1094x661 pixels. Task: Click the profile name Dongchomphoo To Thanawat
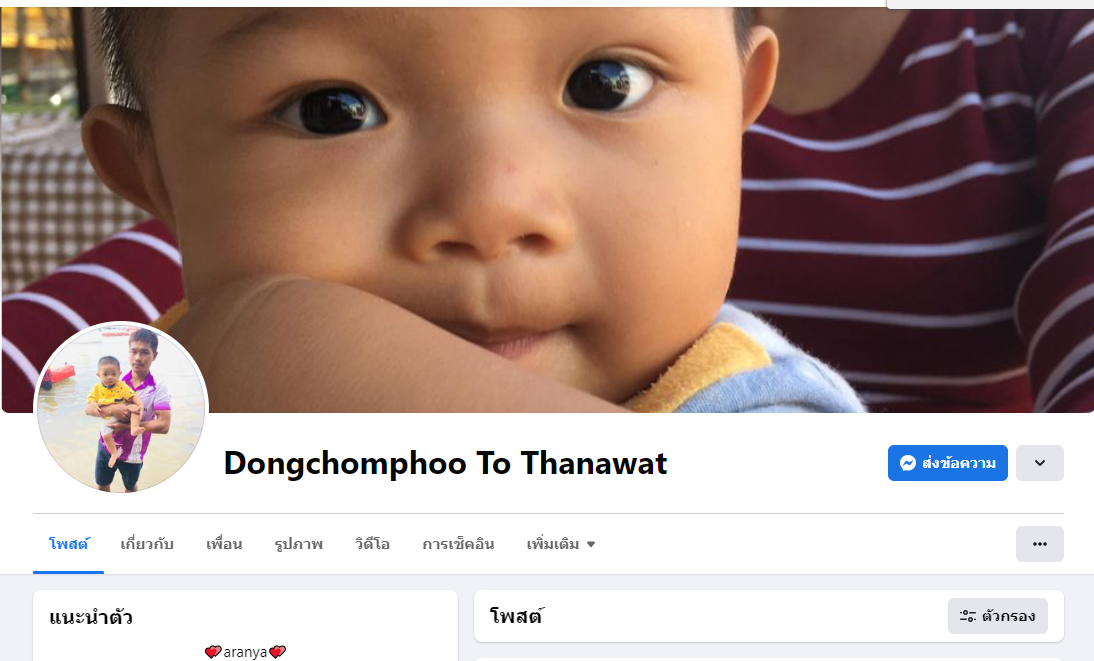pyautogui.click(x=445, y=463)
